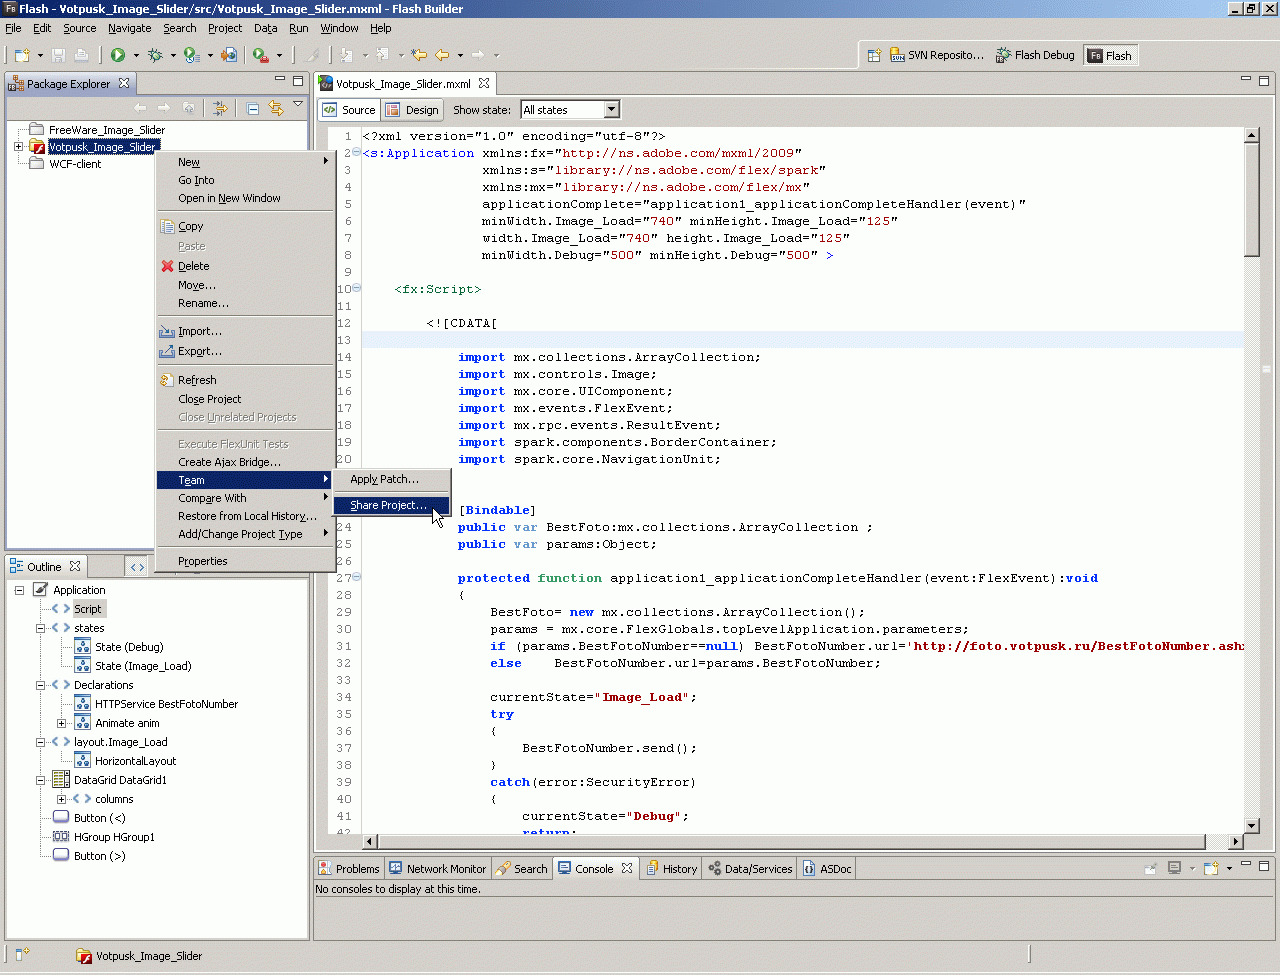Click the Profile toolbar icon
1280x975 pixels.
[191, 55]
